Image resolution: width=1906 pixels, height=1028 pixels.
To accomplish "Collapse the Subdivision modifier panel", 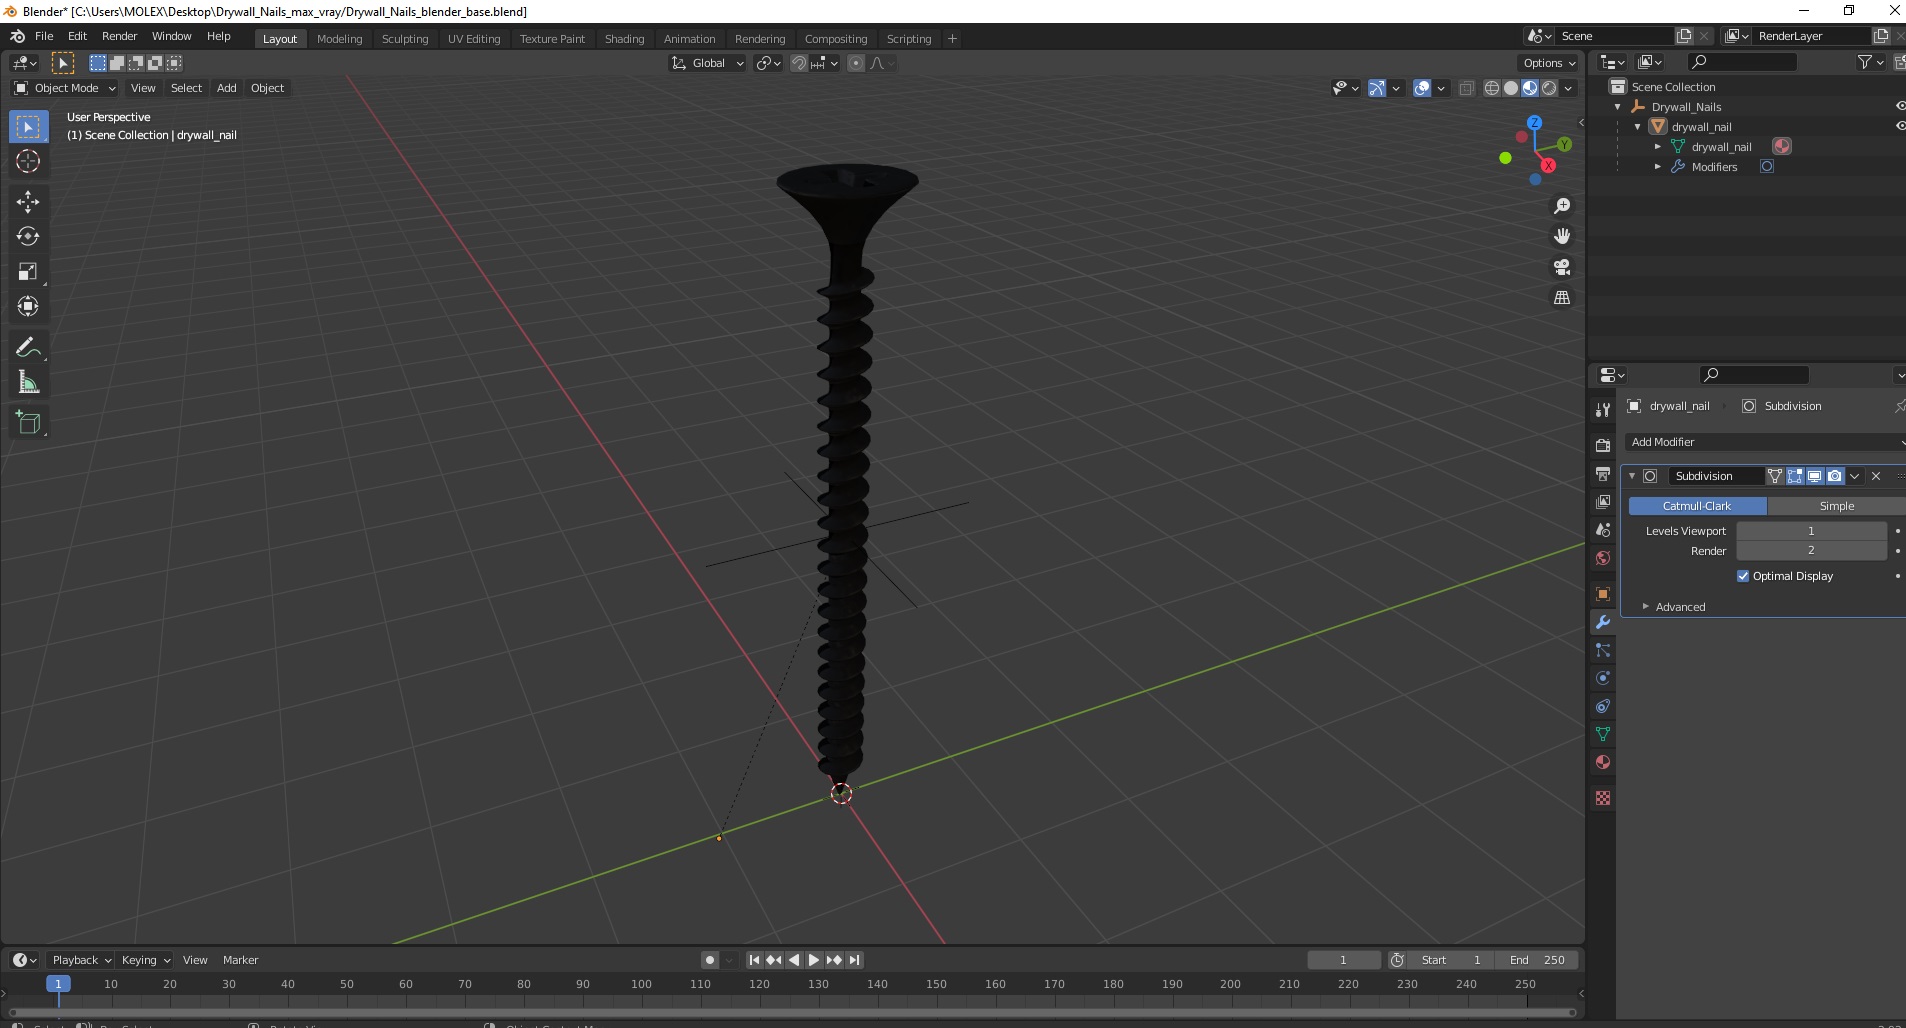I will coord(1632,476).
